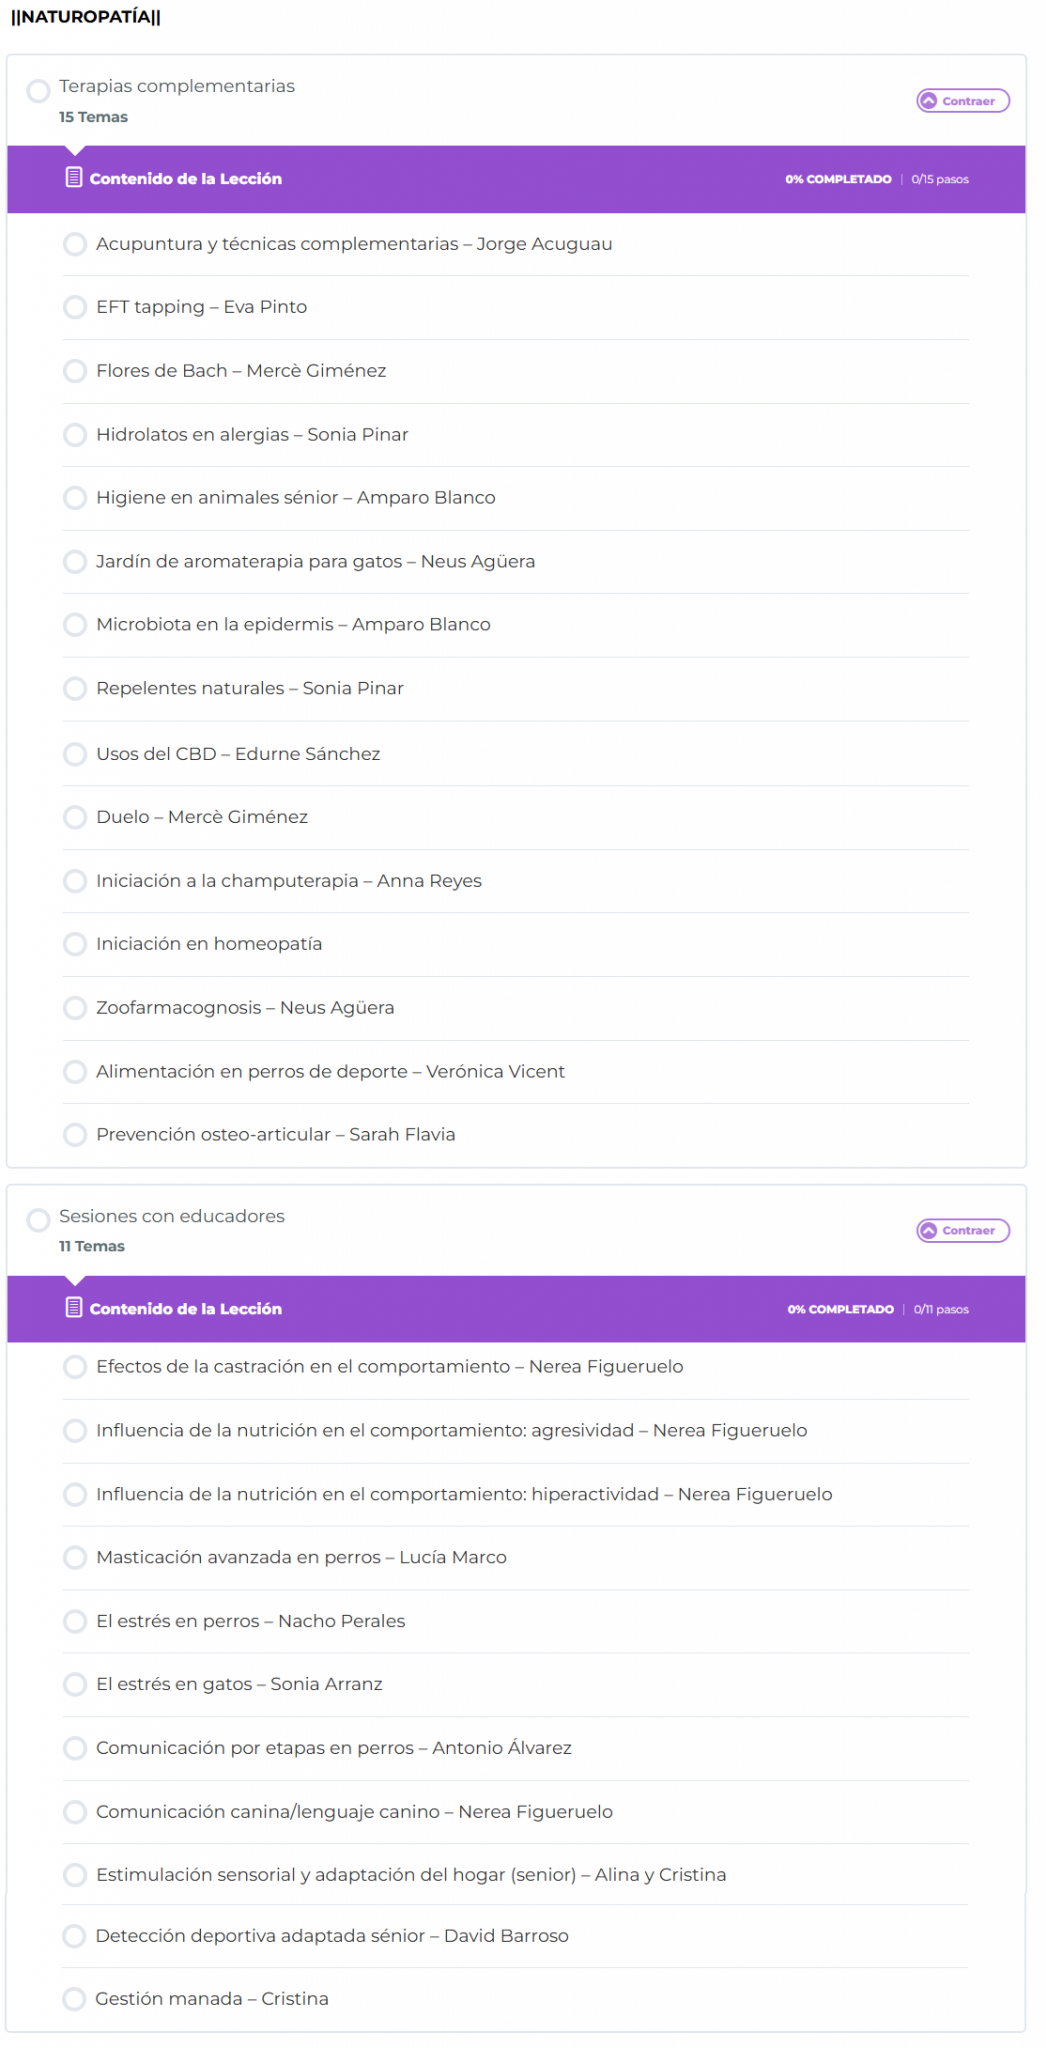Click the progress circle beside Zoofarmacognosis – Neus Agüera
1047x2048 pixels.
pyautogui.click(x=75, y=1008)
